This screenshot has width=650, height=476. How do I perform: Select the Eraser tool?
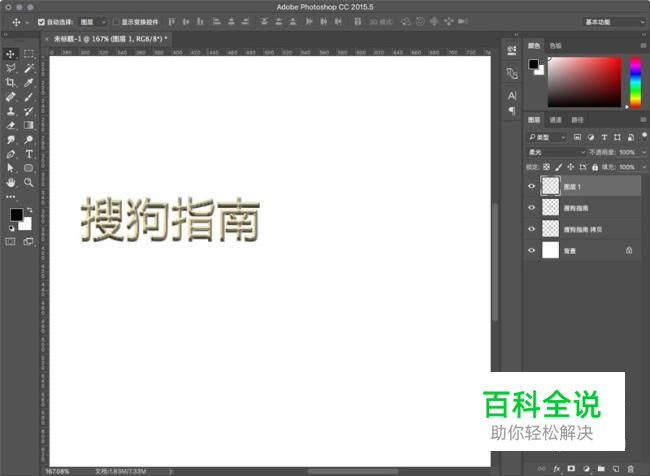(11, 125)
